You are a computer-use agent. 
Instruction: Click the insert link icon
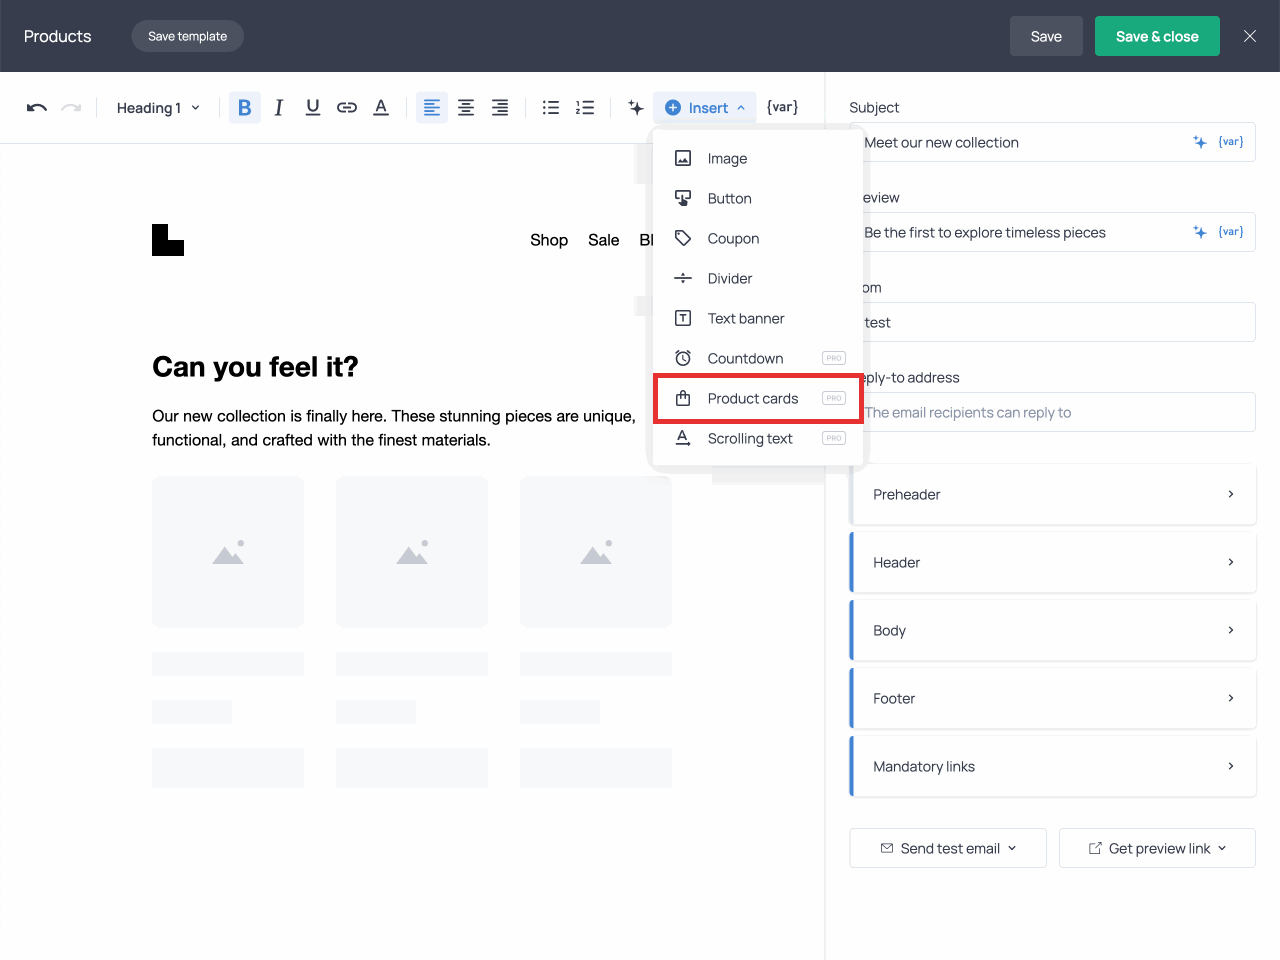coord(347,108)
